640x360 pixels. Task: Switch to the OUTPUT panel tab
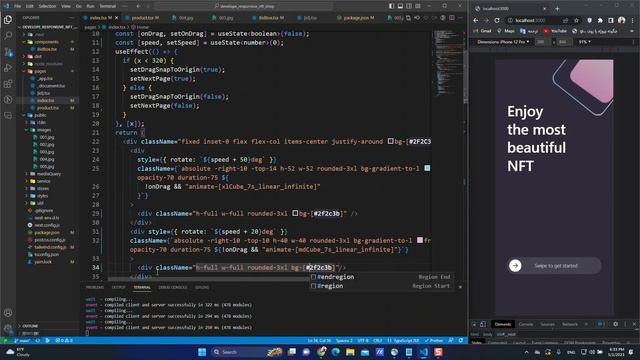point(119,287)
